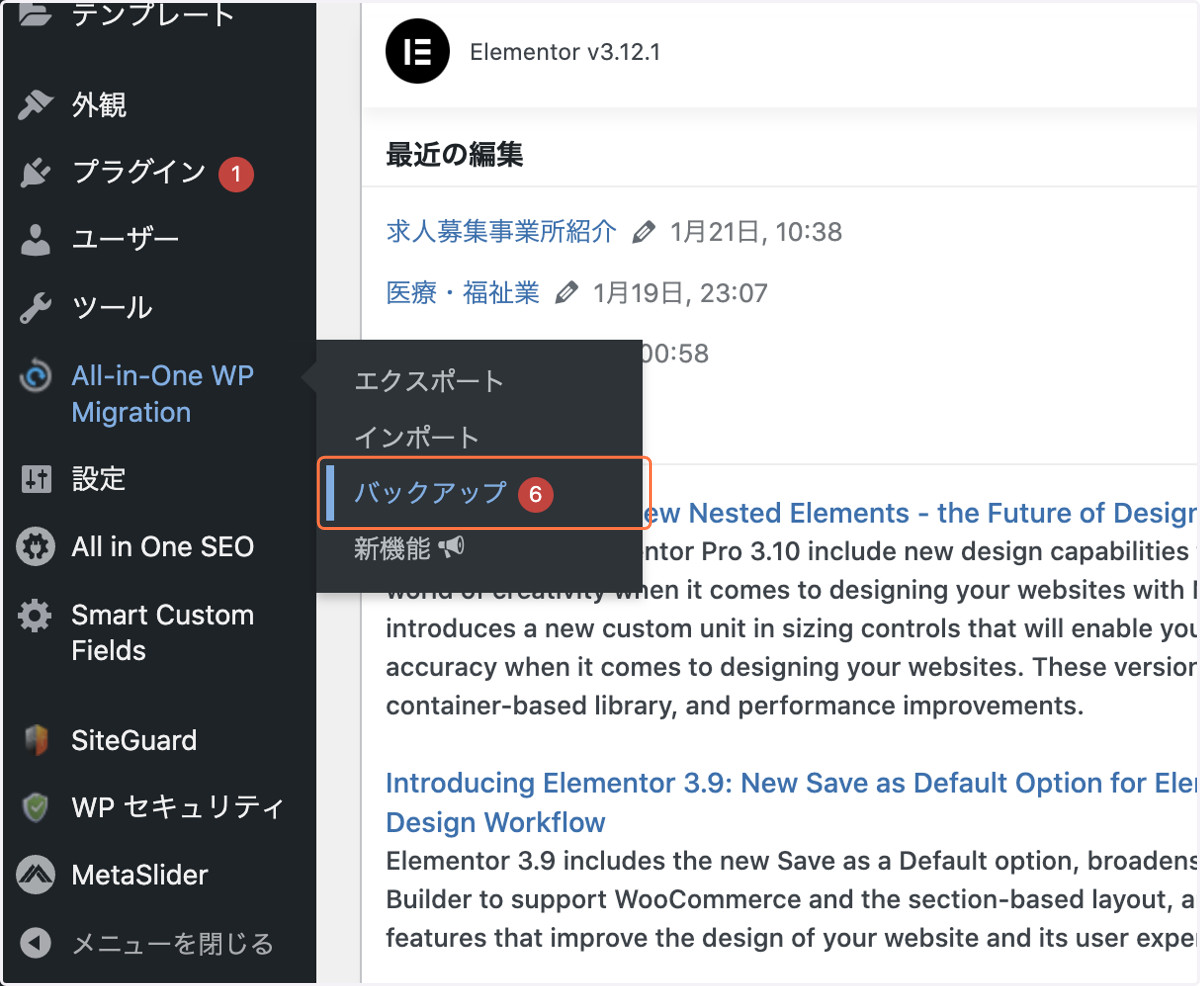Click メニューを閉じる to collapse sidebar
The width and height of the screenshot is (1200, 986).
172,943
